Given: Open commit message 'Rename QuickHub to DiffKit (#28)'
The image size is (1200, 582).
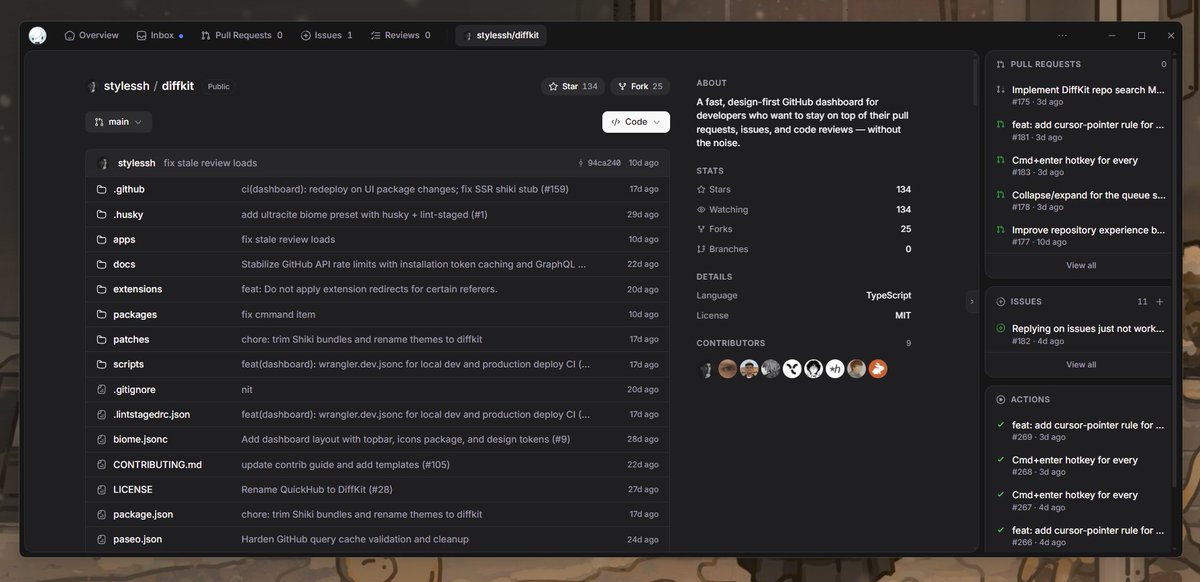Looking at the screenshot, I should click(319, 489).
